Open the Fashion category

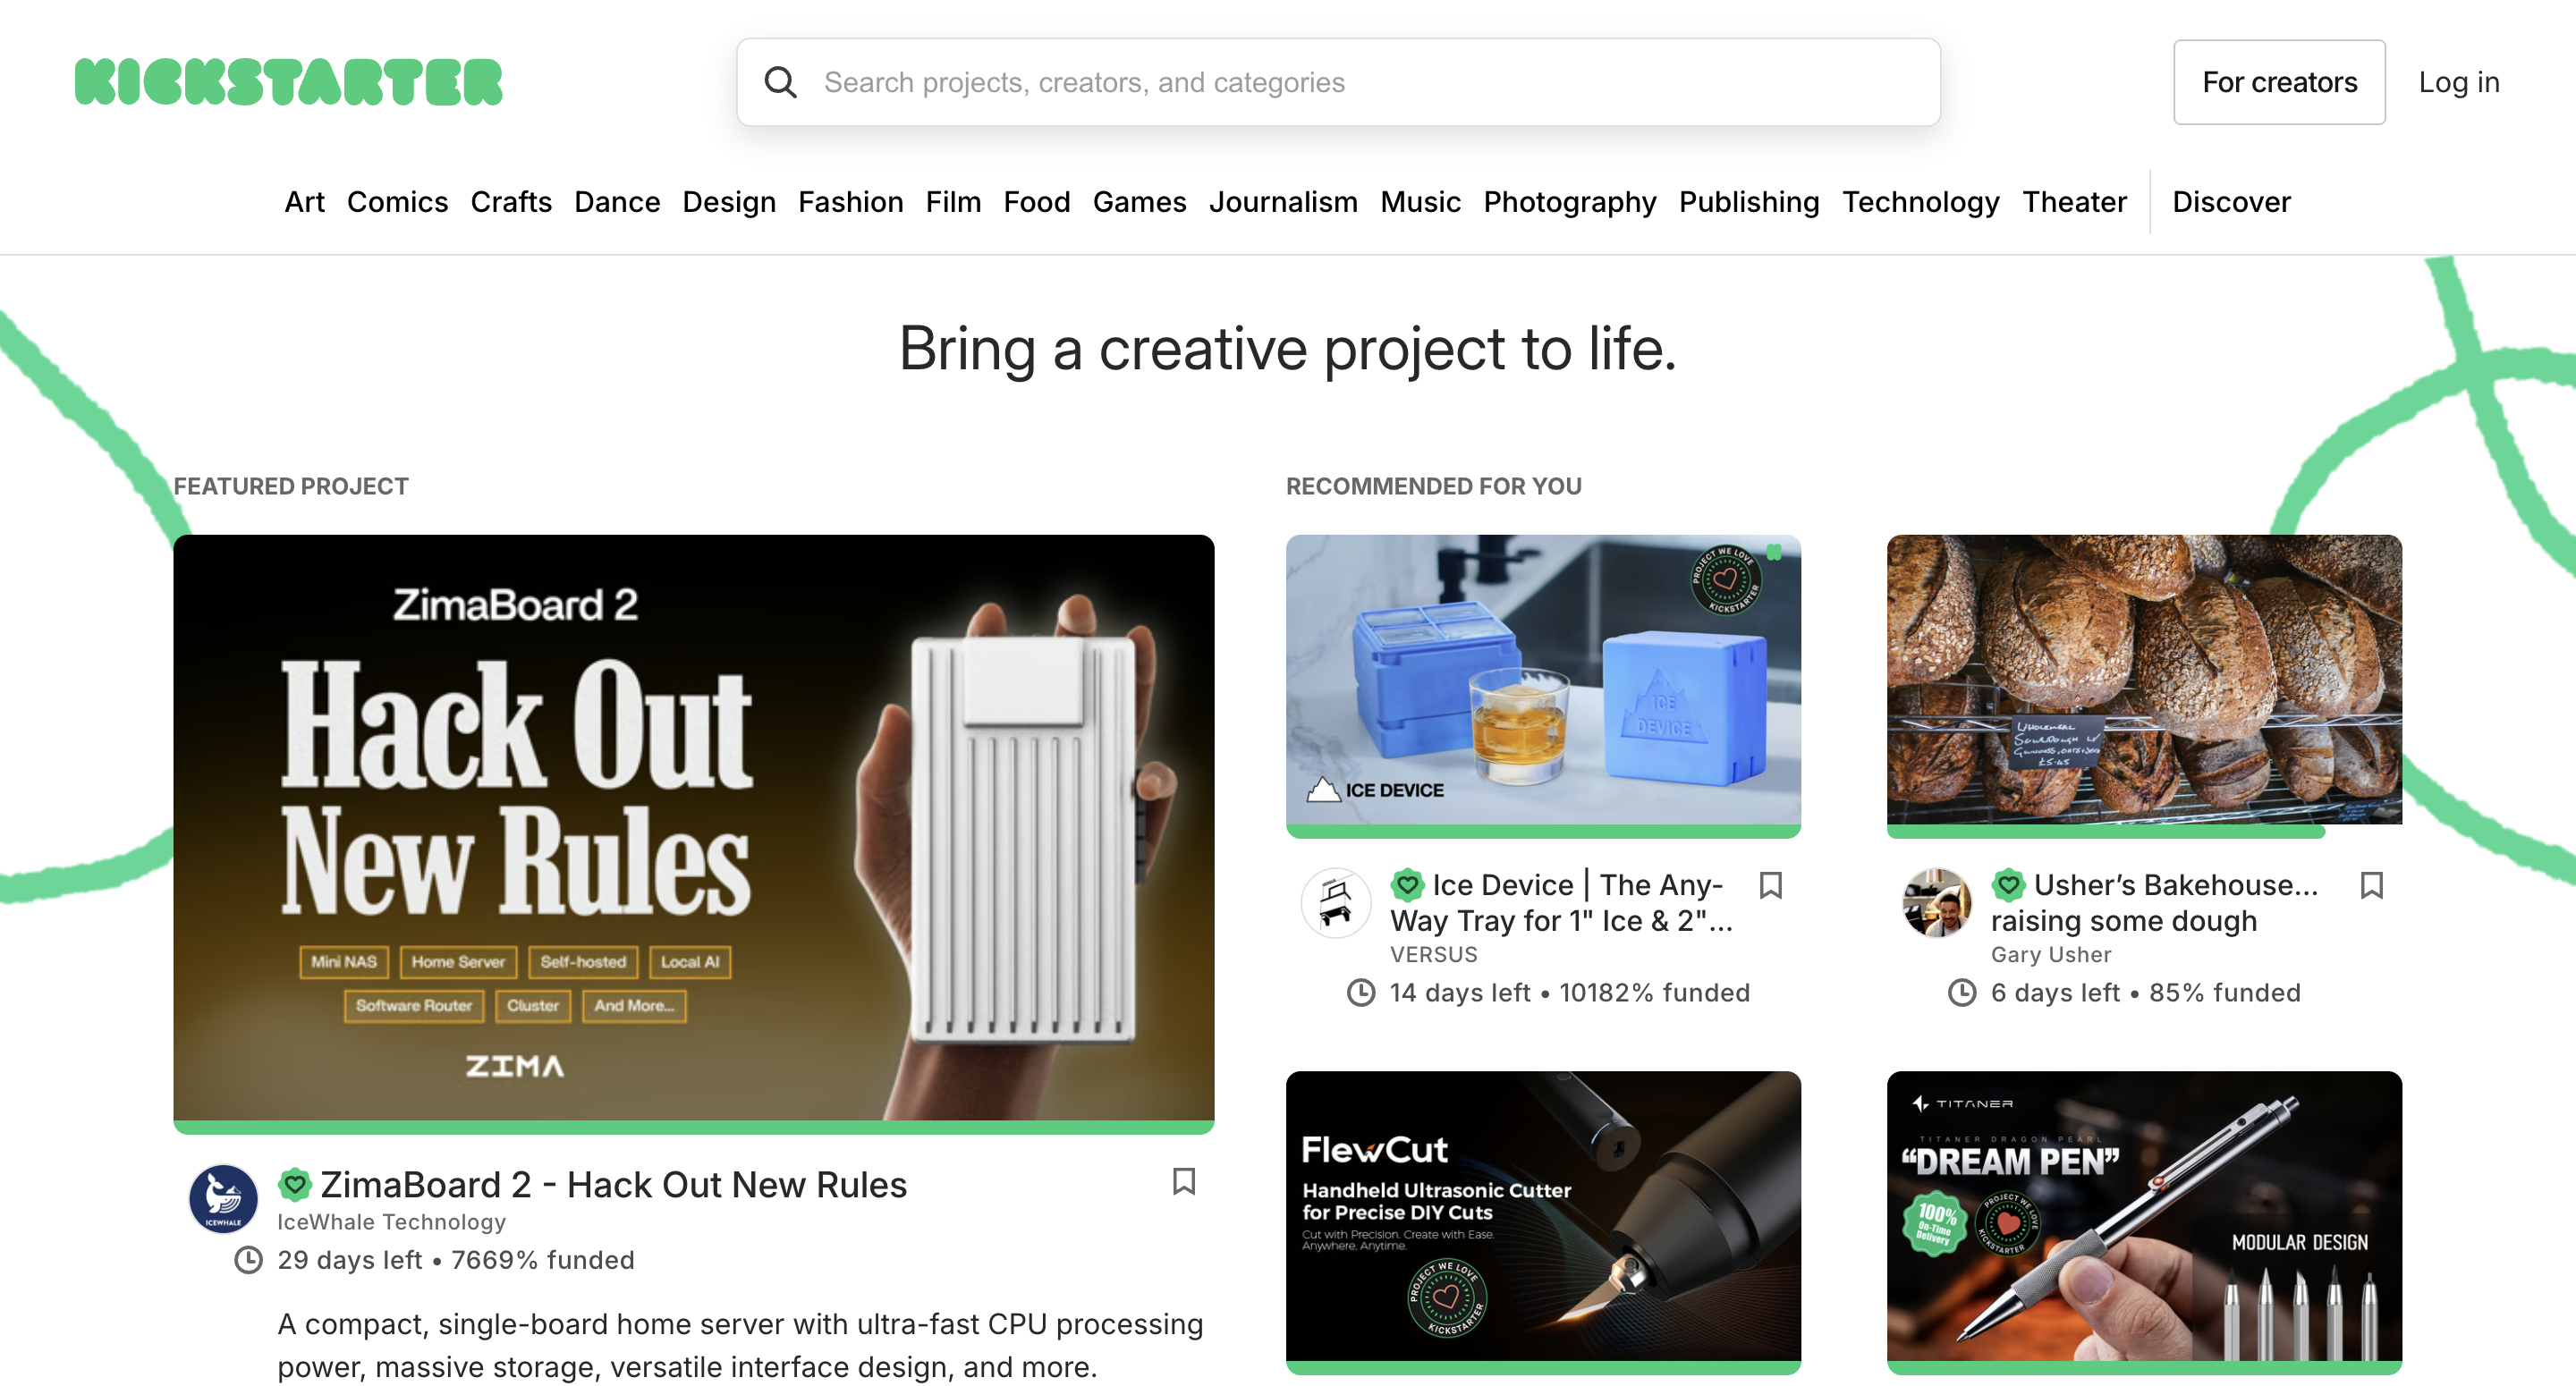pos(851,202)
